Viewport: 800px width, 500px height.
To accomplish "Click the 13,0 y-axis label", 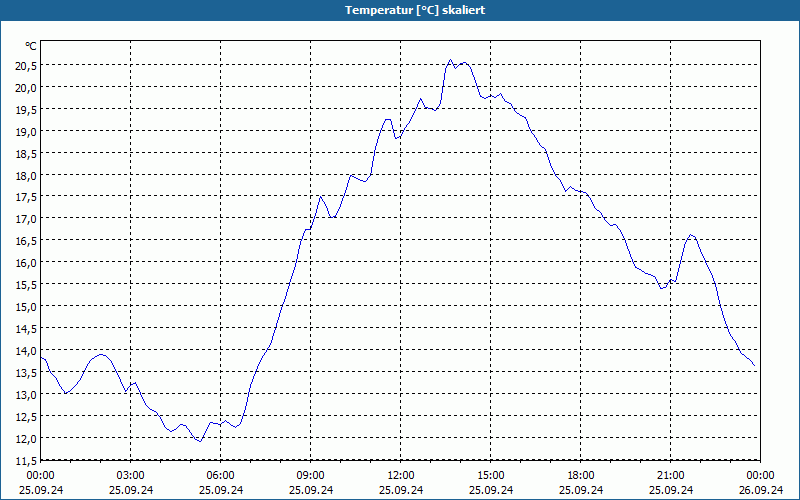I will (27, 394).
